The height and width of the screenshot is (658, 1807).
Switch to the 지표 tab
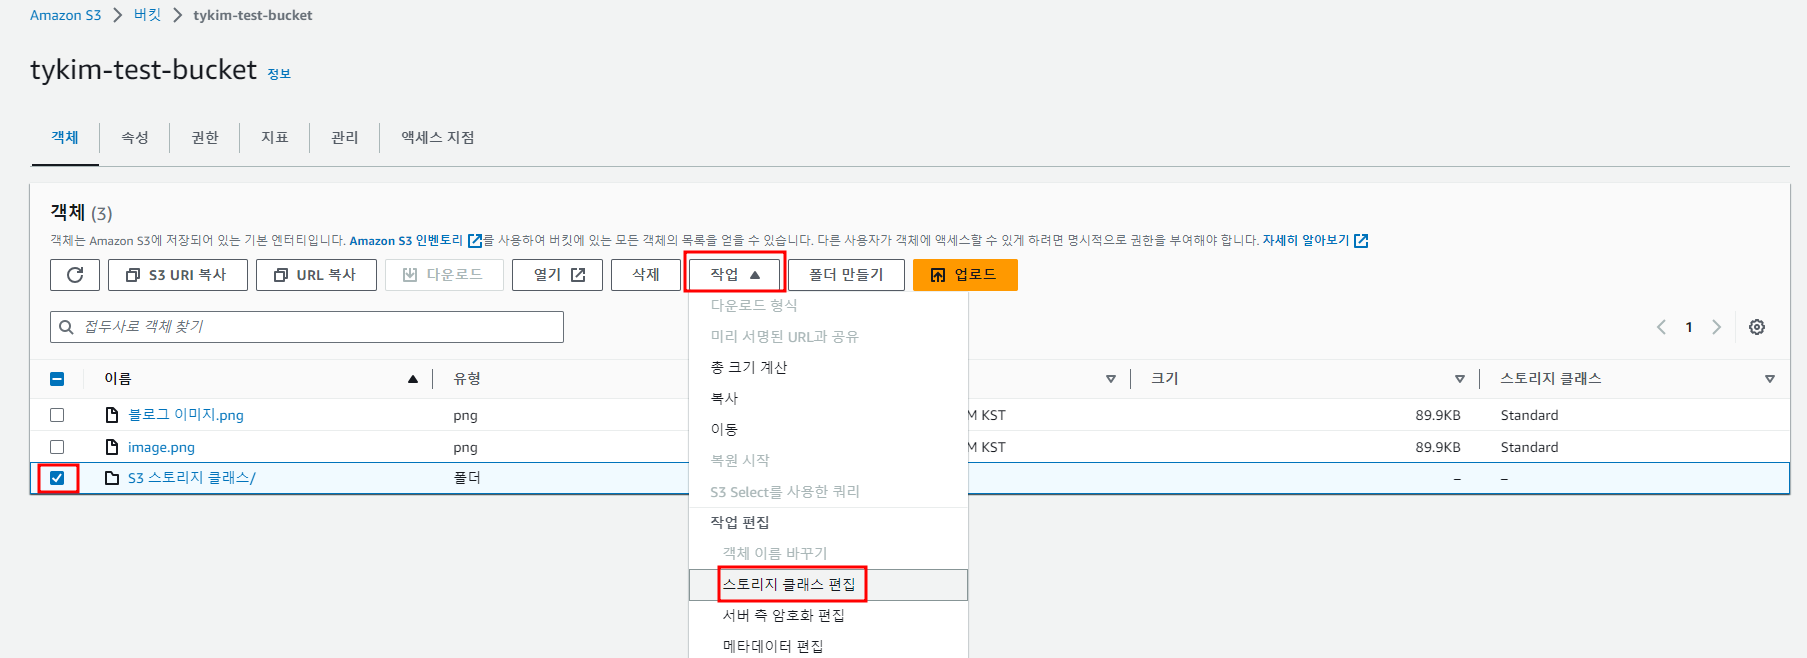coord(275,137)
